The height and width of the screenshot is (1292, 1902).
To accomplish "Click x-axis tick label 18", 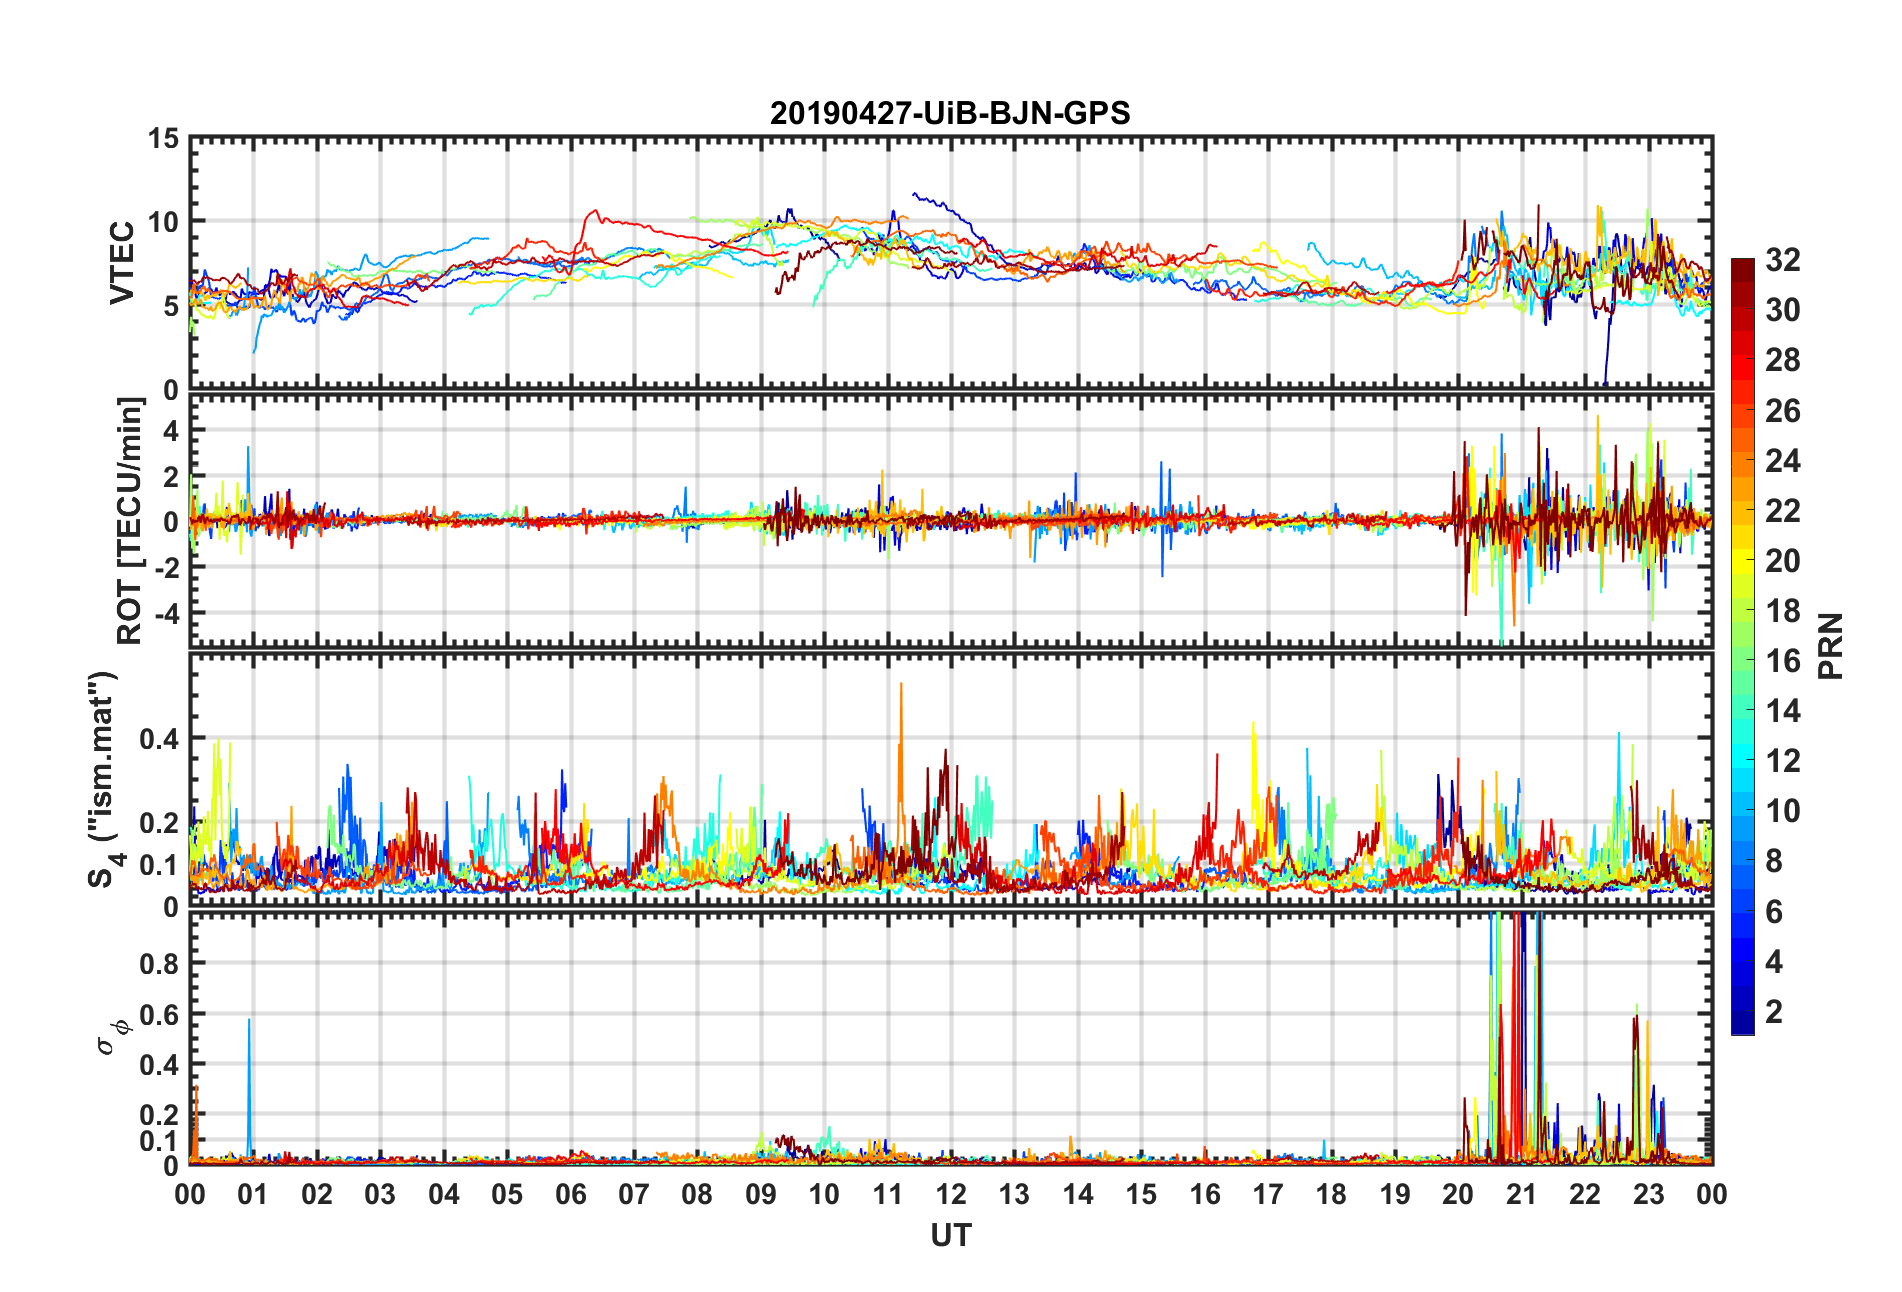I will 1331,1194.
